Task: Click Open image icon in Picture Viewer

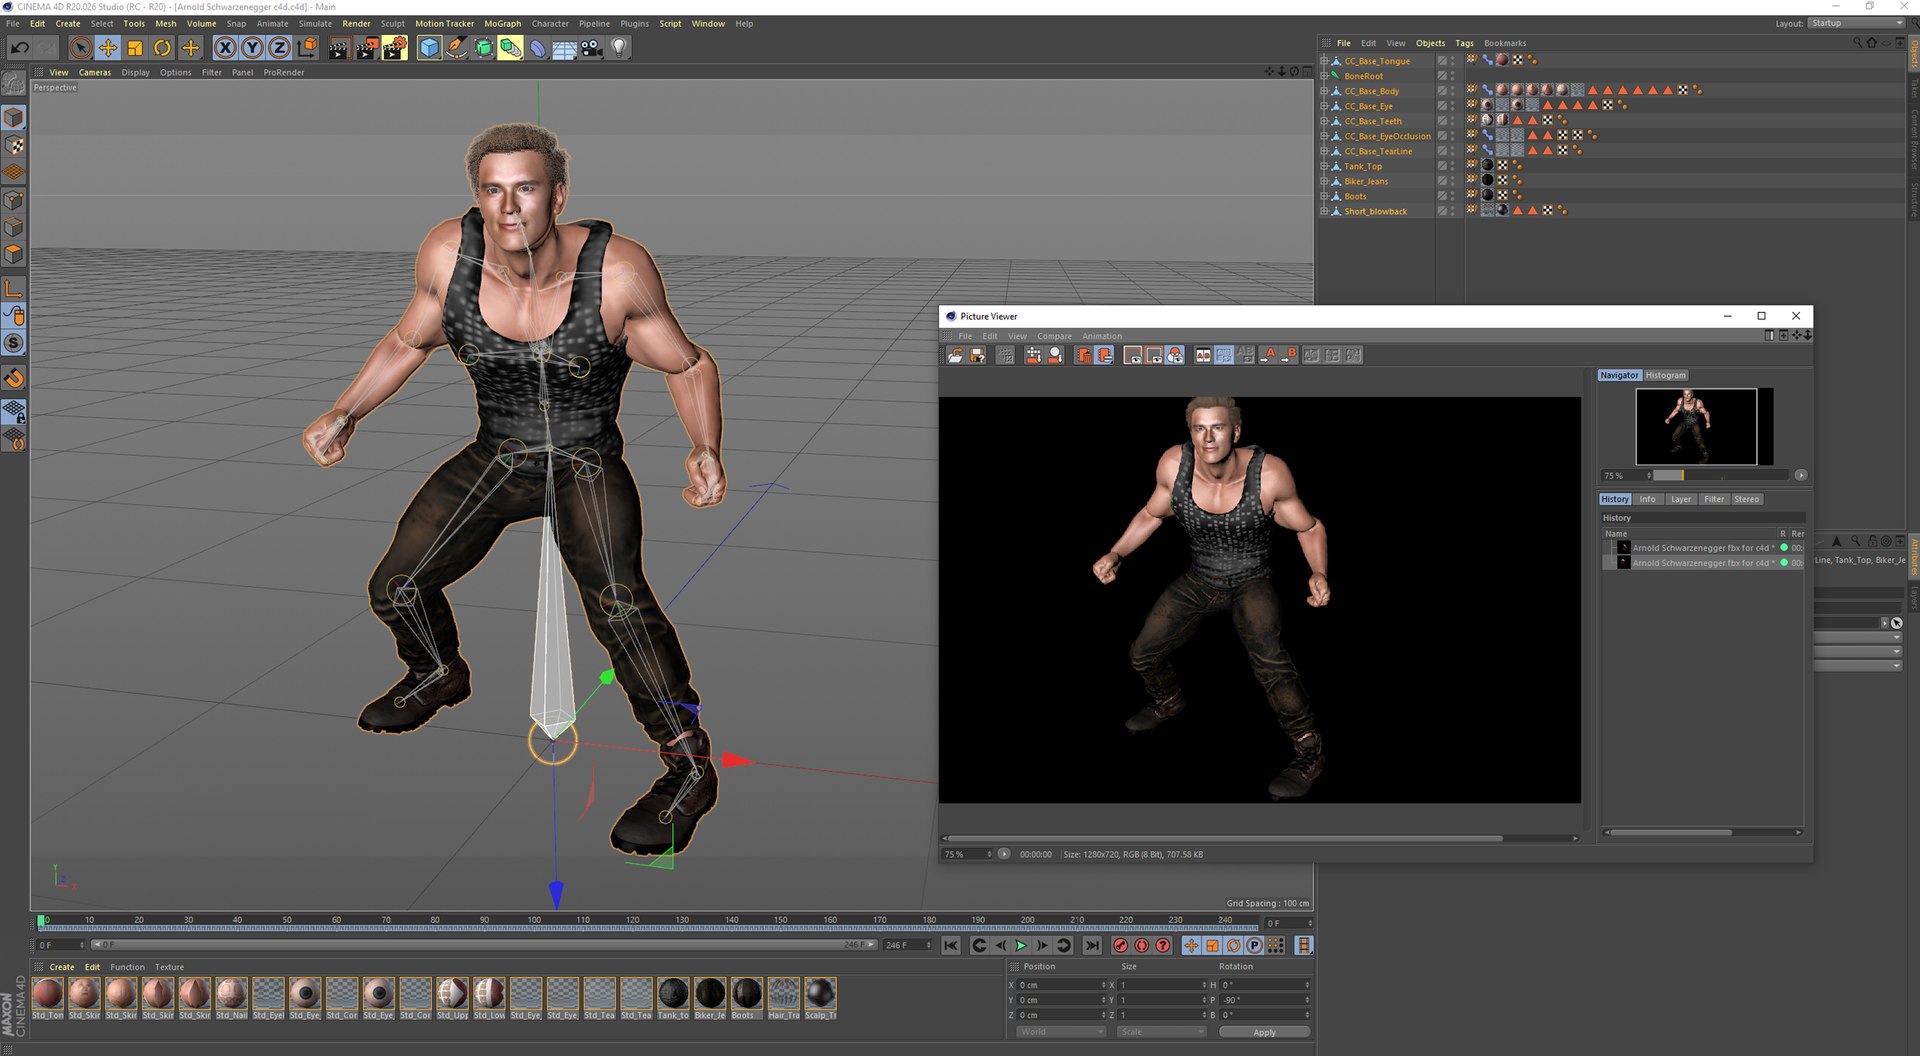Action: [x=956, y=355]
